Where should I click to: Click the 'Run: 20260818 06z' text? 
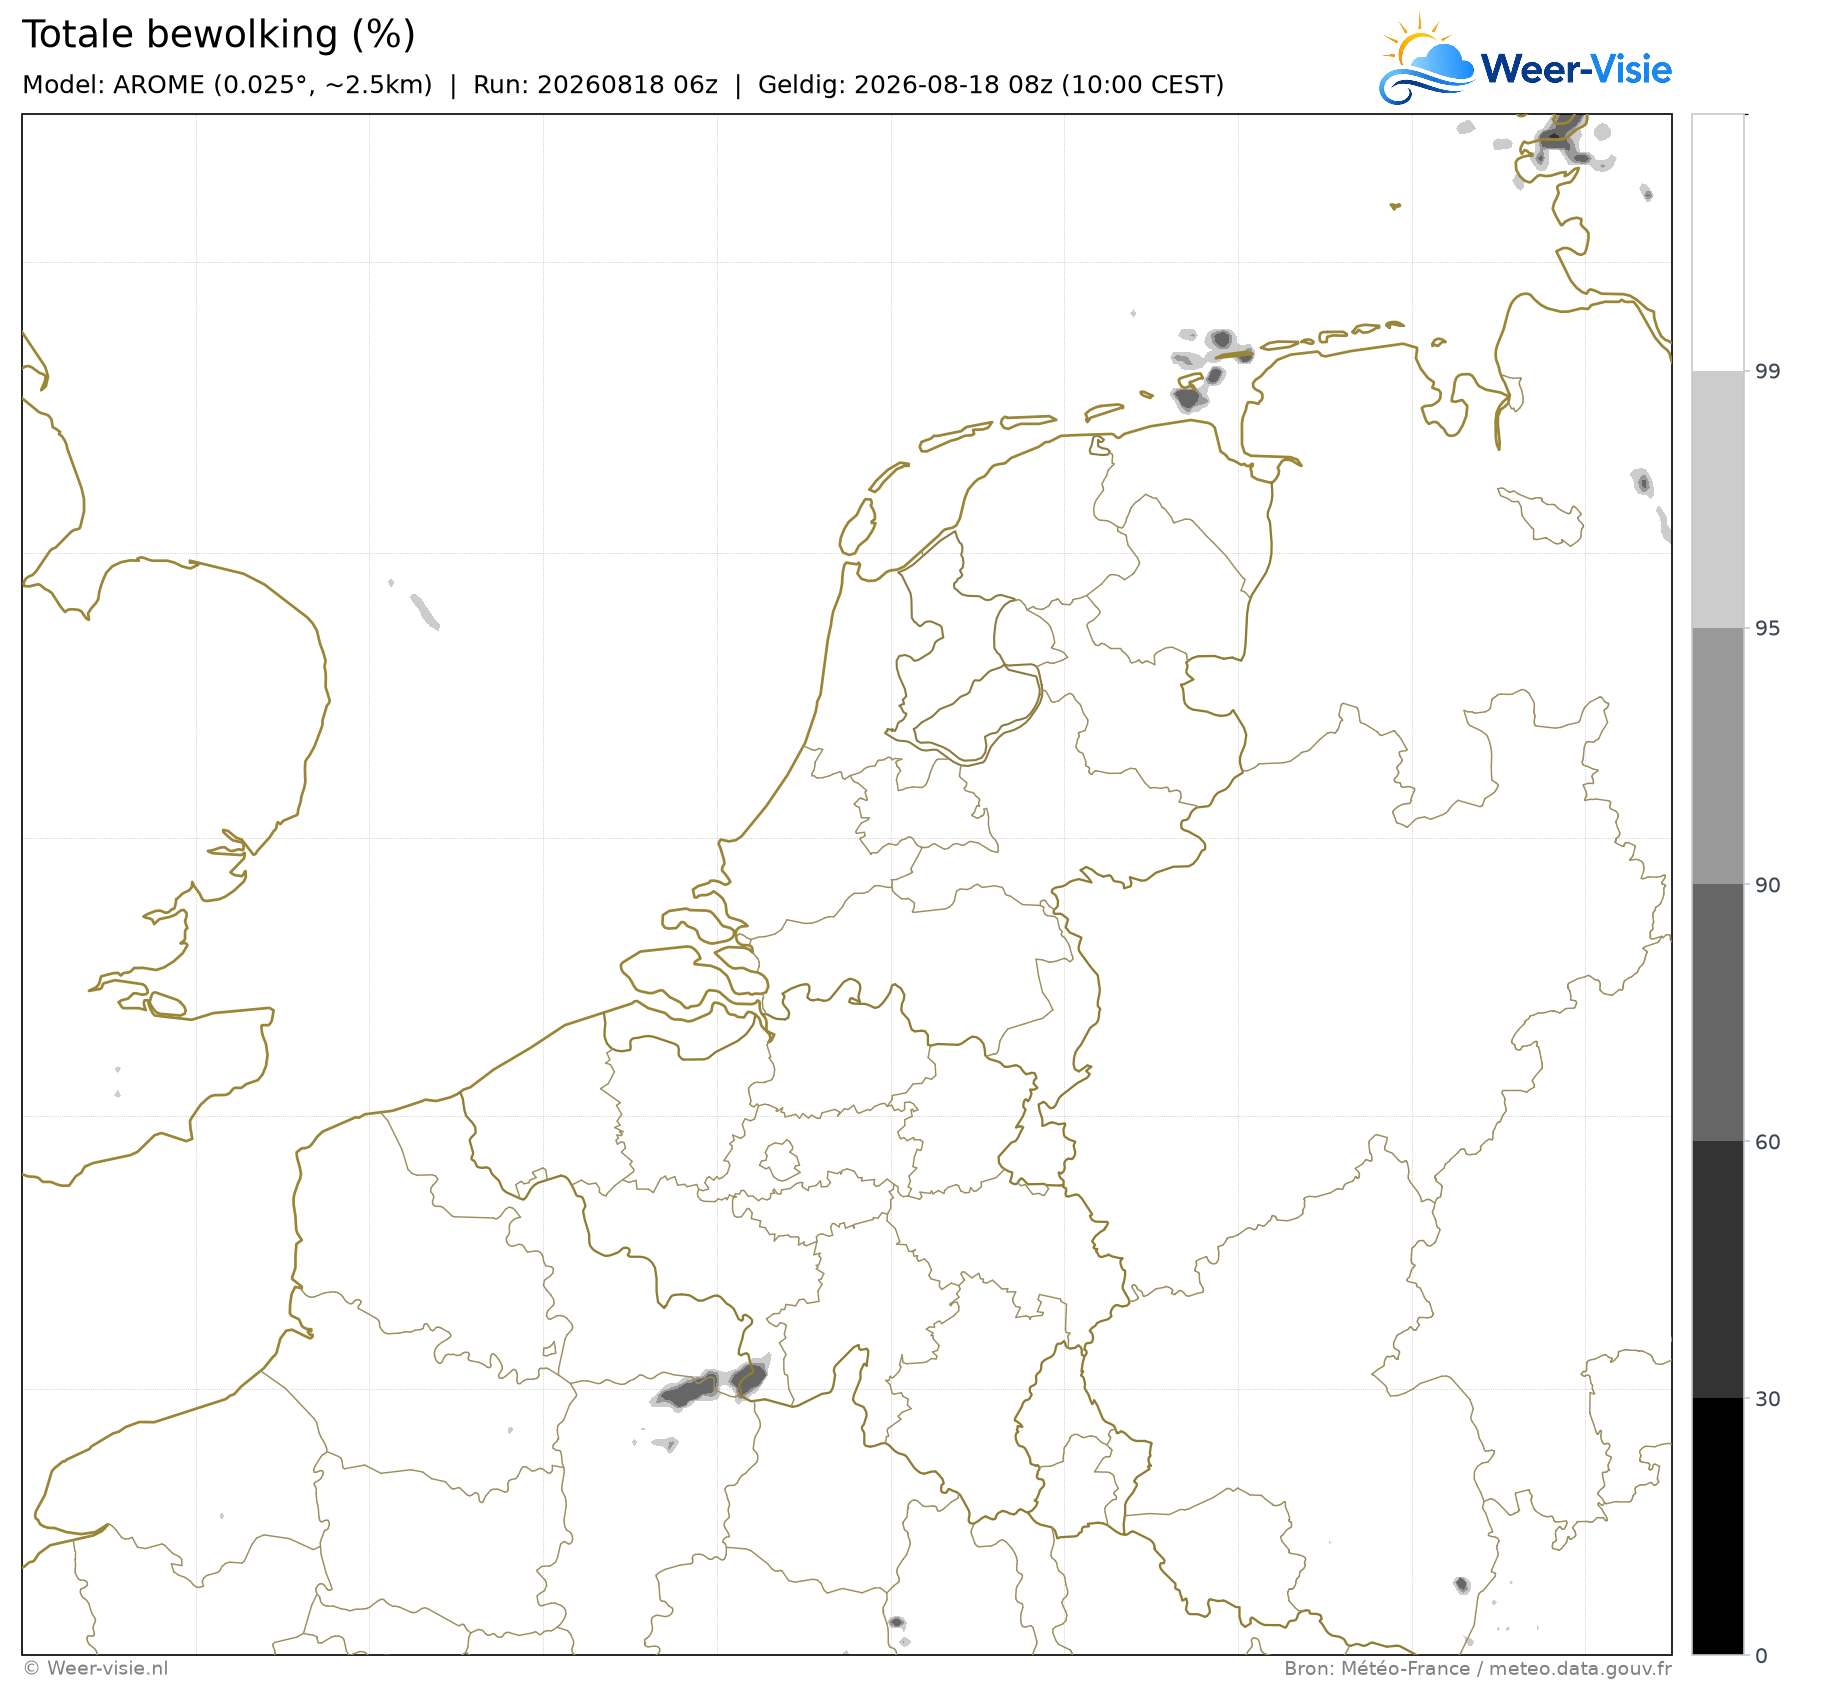click(595, 85)
